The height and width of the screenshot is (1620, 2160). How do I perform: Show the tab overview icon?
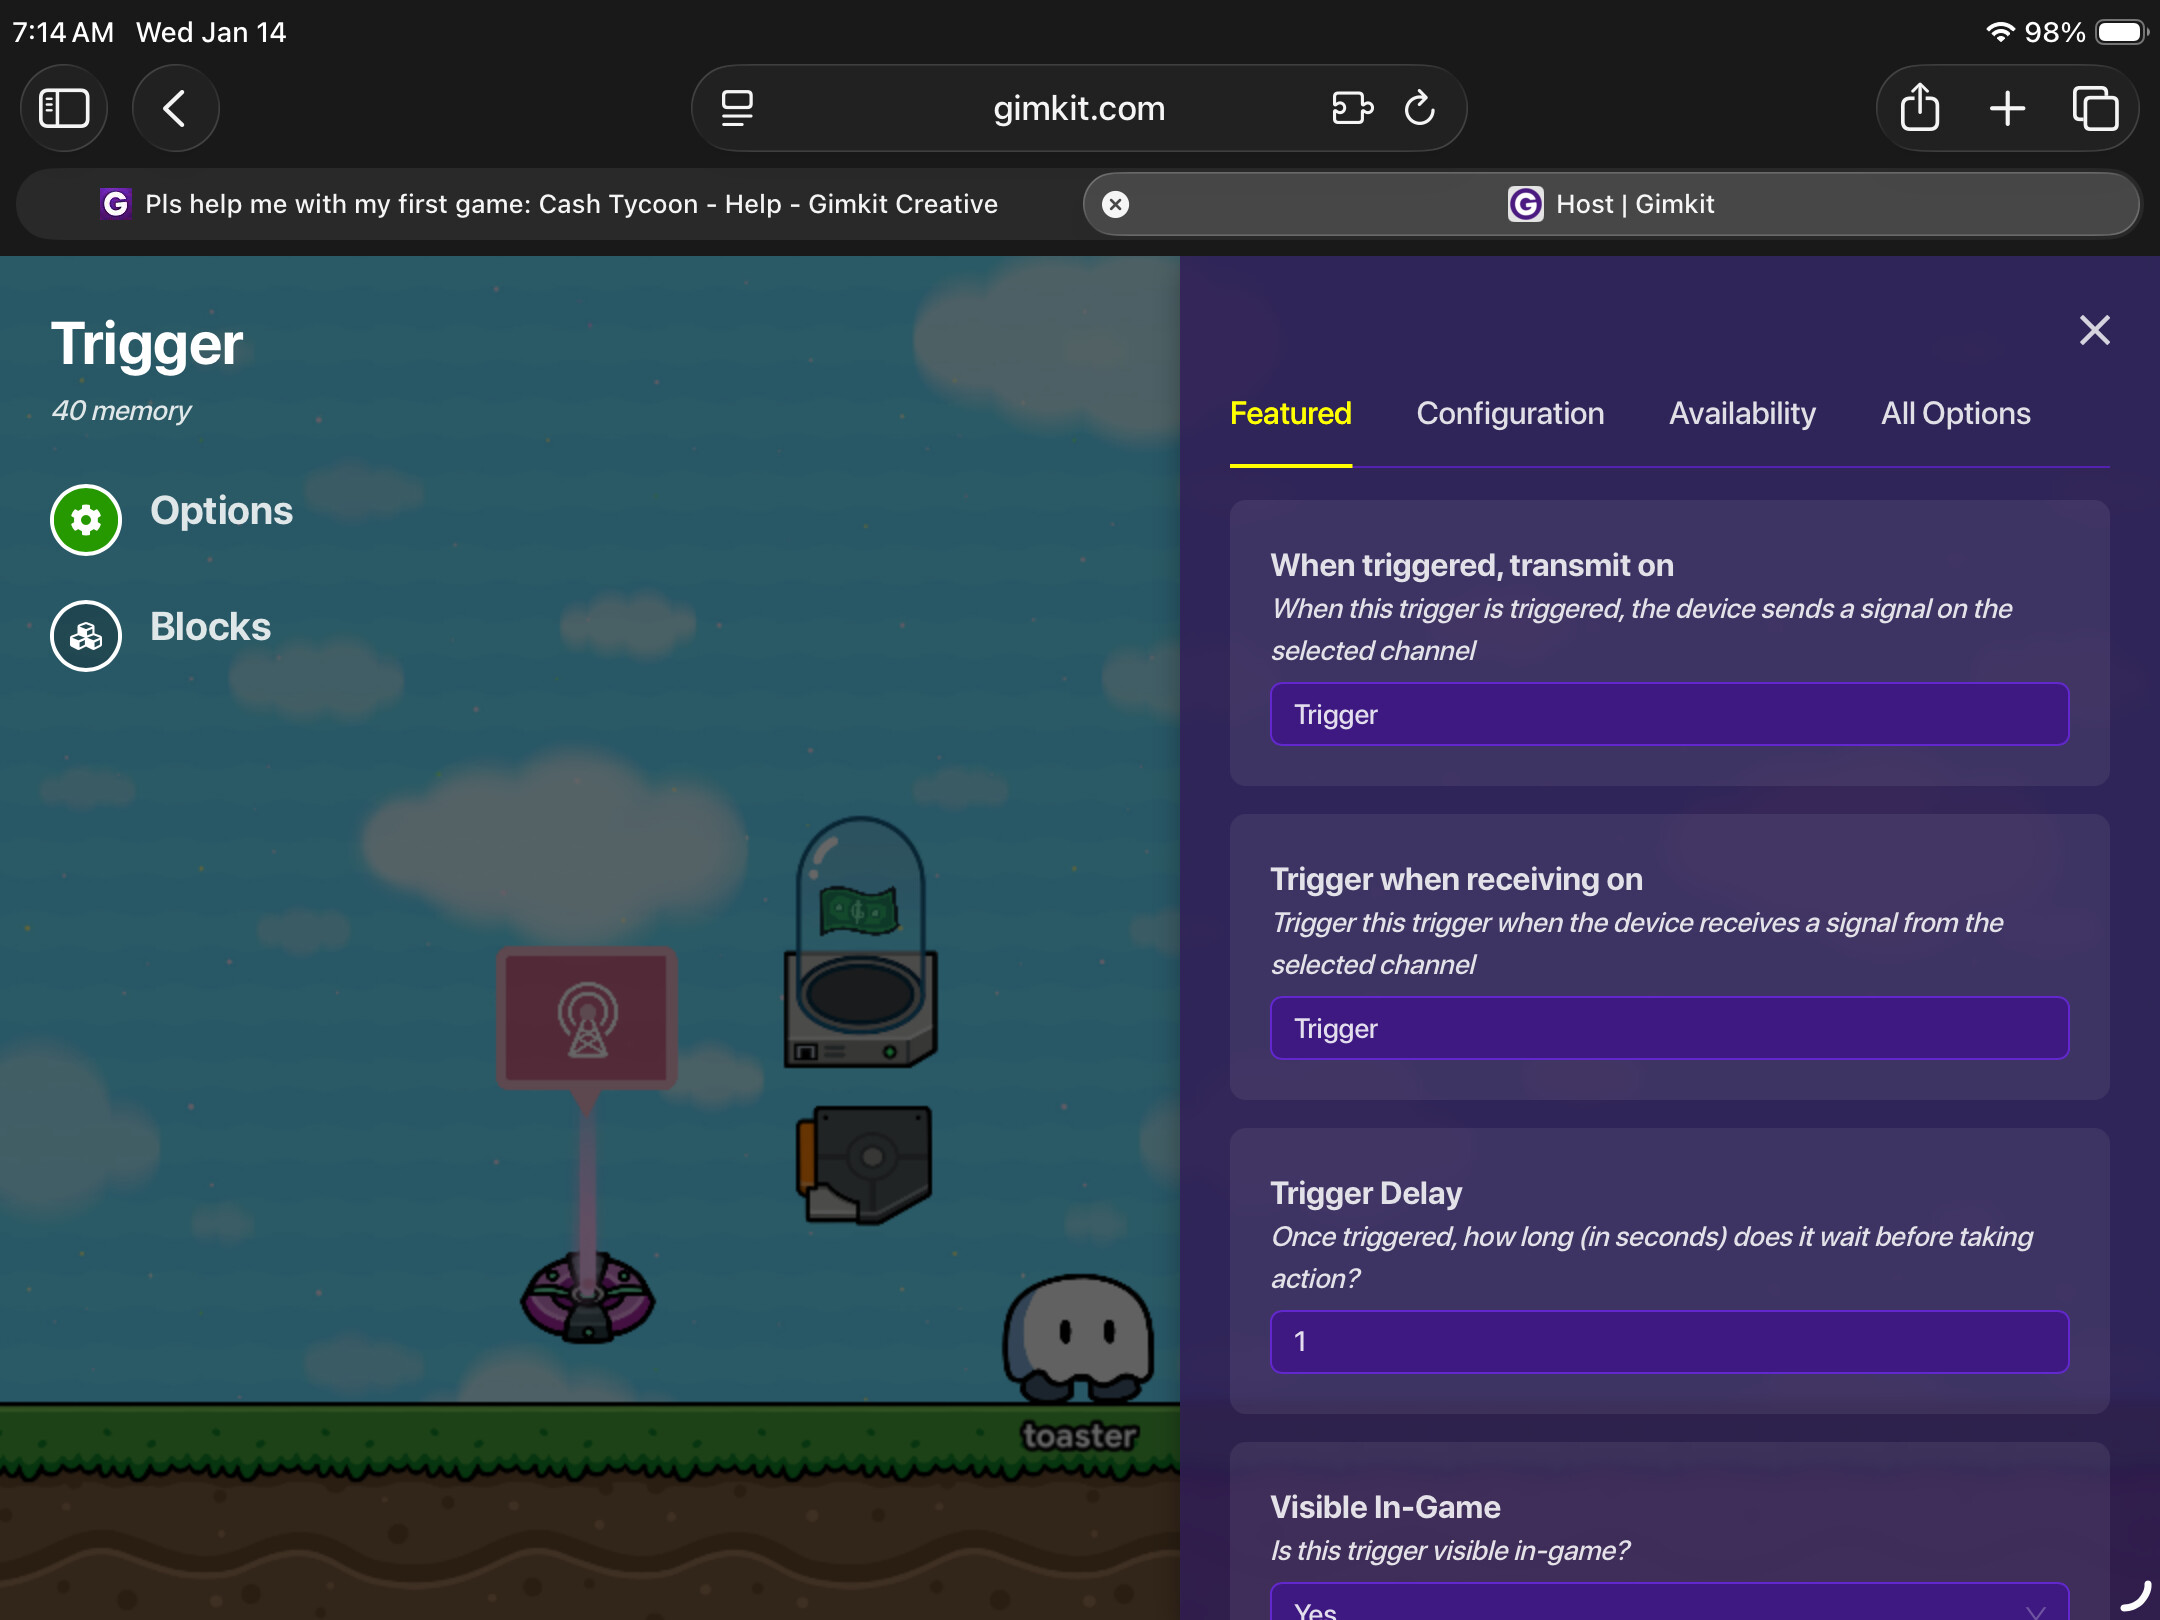click(x=2095, y=108)
